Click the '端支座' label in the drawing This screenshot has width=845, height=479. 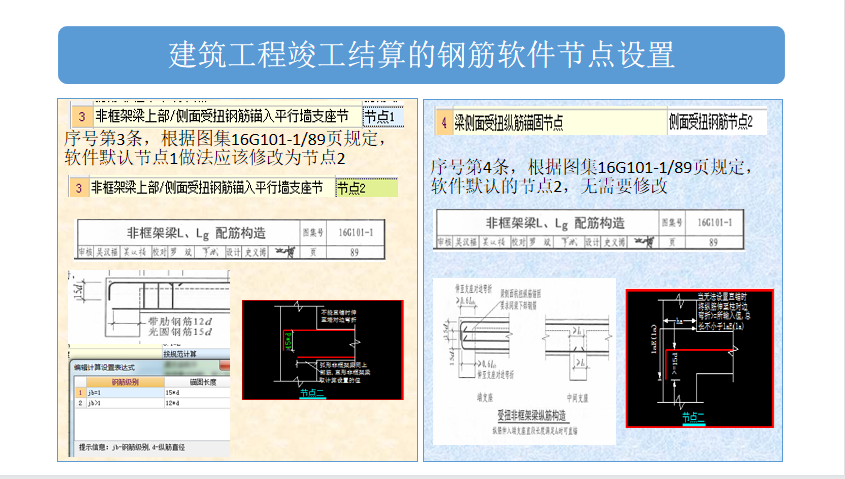pyautogui.click(x=484, y=398)
